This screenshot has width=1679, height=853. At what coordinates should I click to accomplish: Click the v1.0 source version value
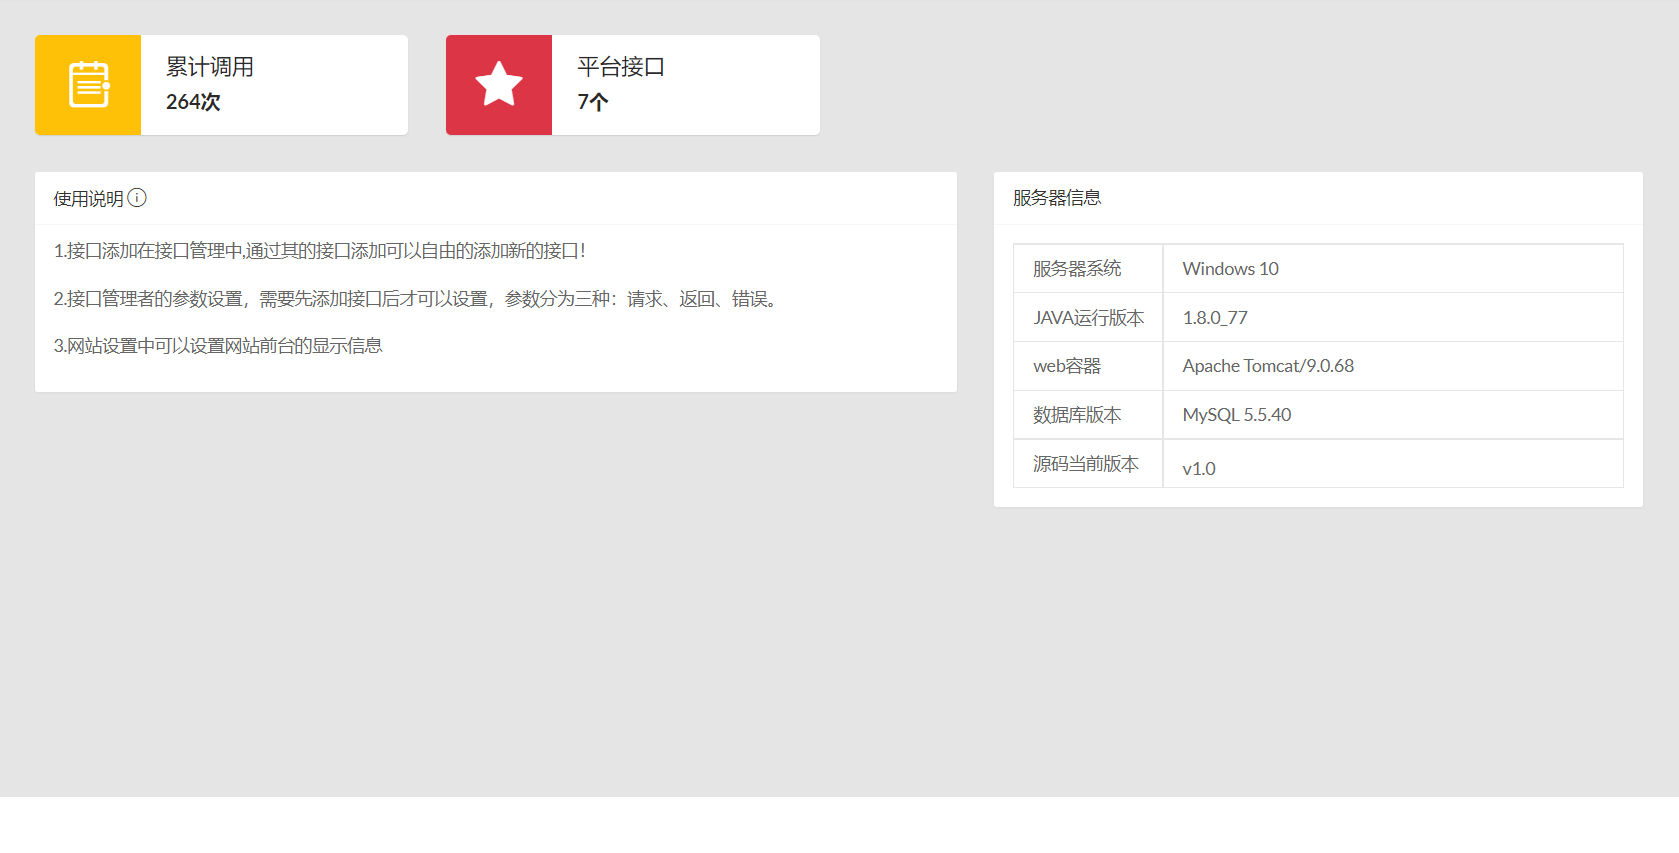(1199, 469)
